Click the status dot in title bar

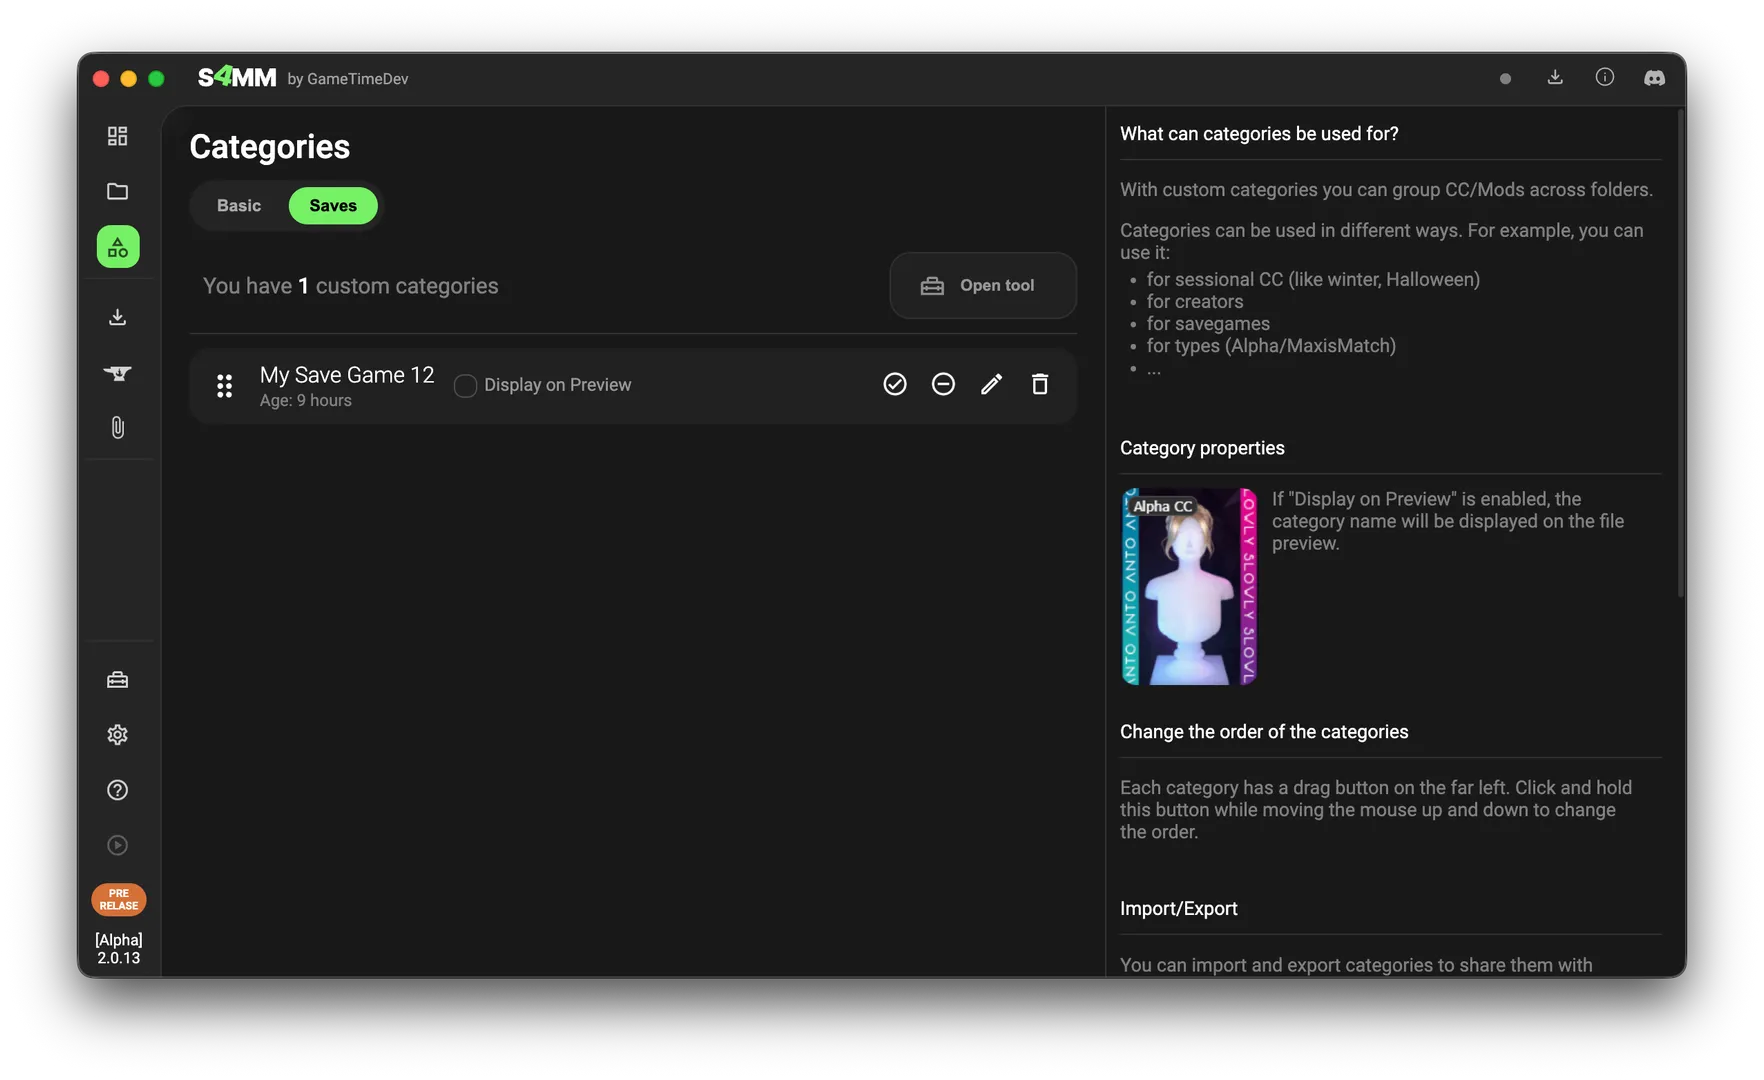pyautogui.click(x=1505, y=79)
